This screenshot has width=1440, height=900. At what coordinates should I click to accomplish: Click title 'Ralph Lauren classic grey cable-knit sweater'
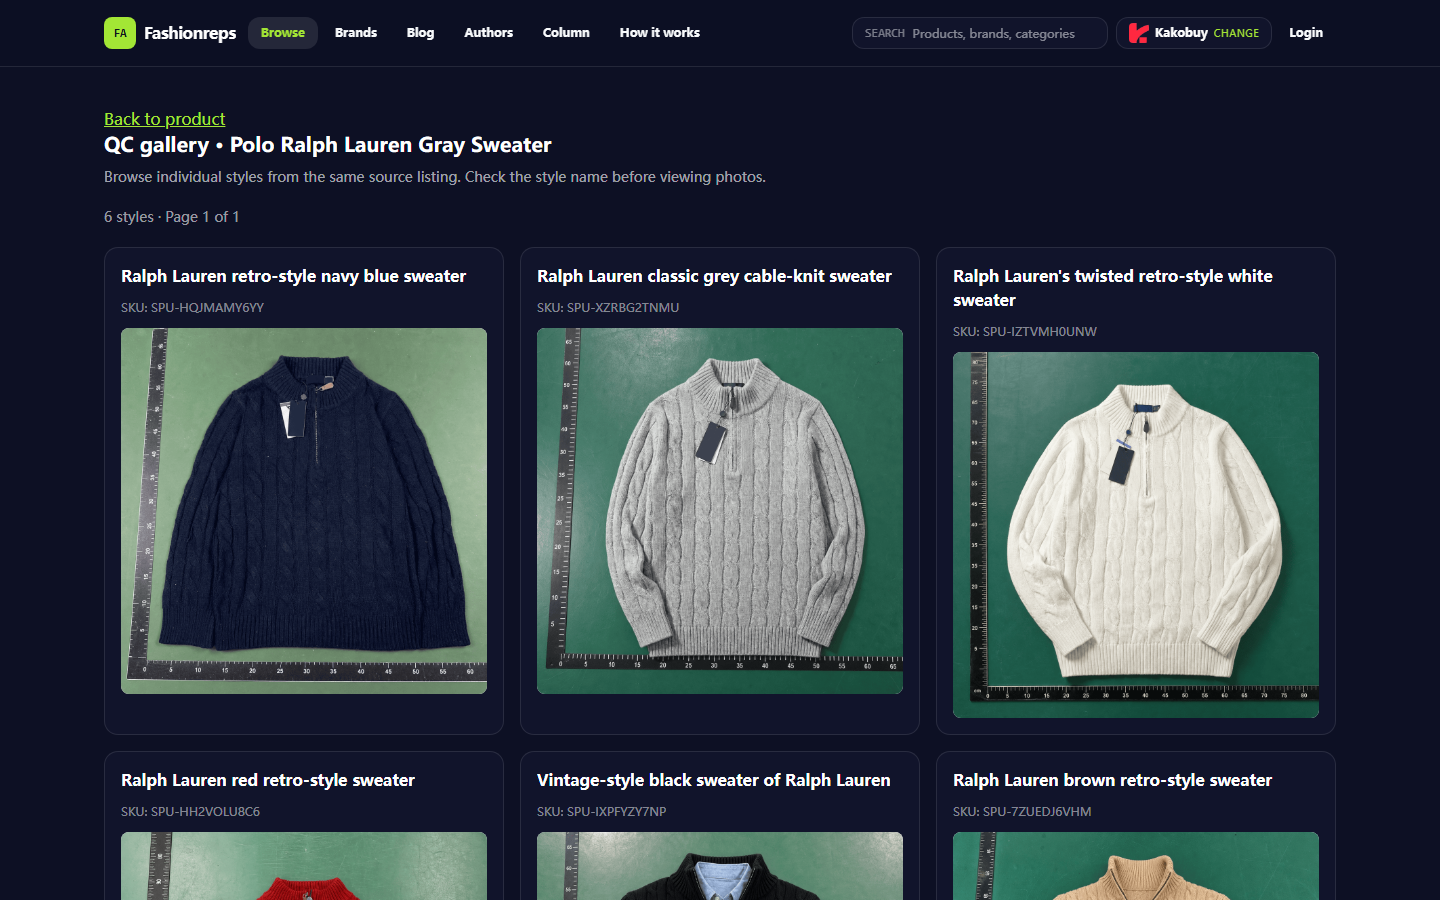pos(714,276)
